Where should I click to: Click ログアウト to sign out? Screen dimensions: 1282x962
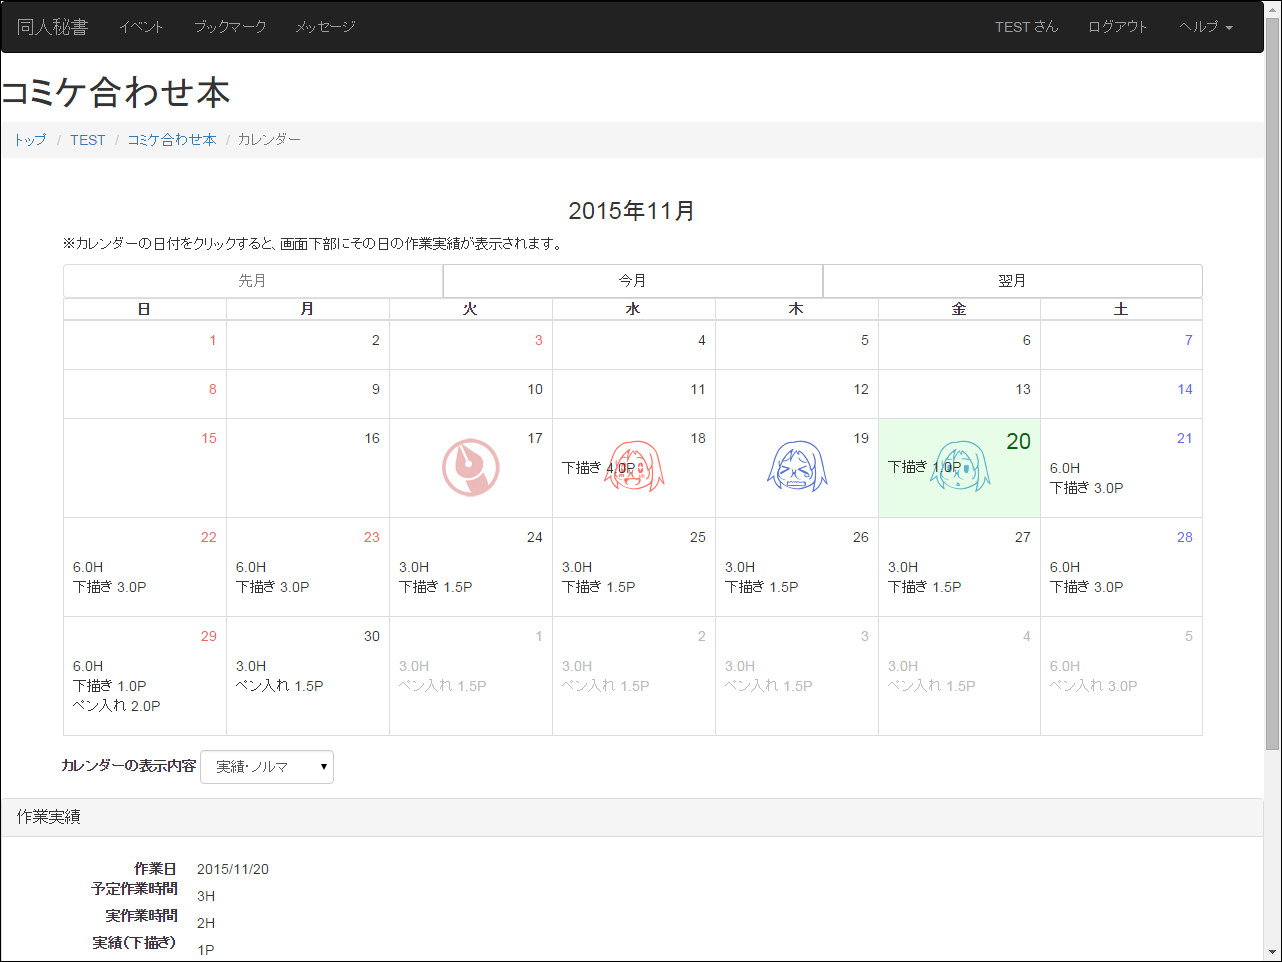pos(1118,27)
